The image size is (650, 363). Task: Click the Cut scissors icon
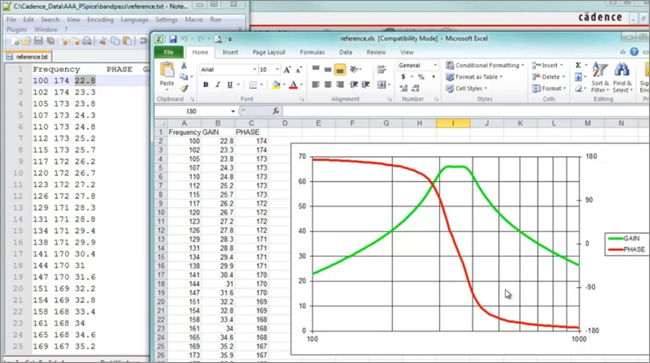(184, 66)
